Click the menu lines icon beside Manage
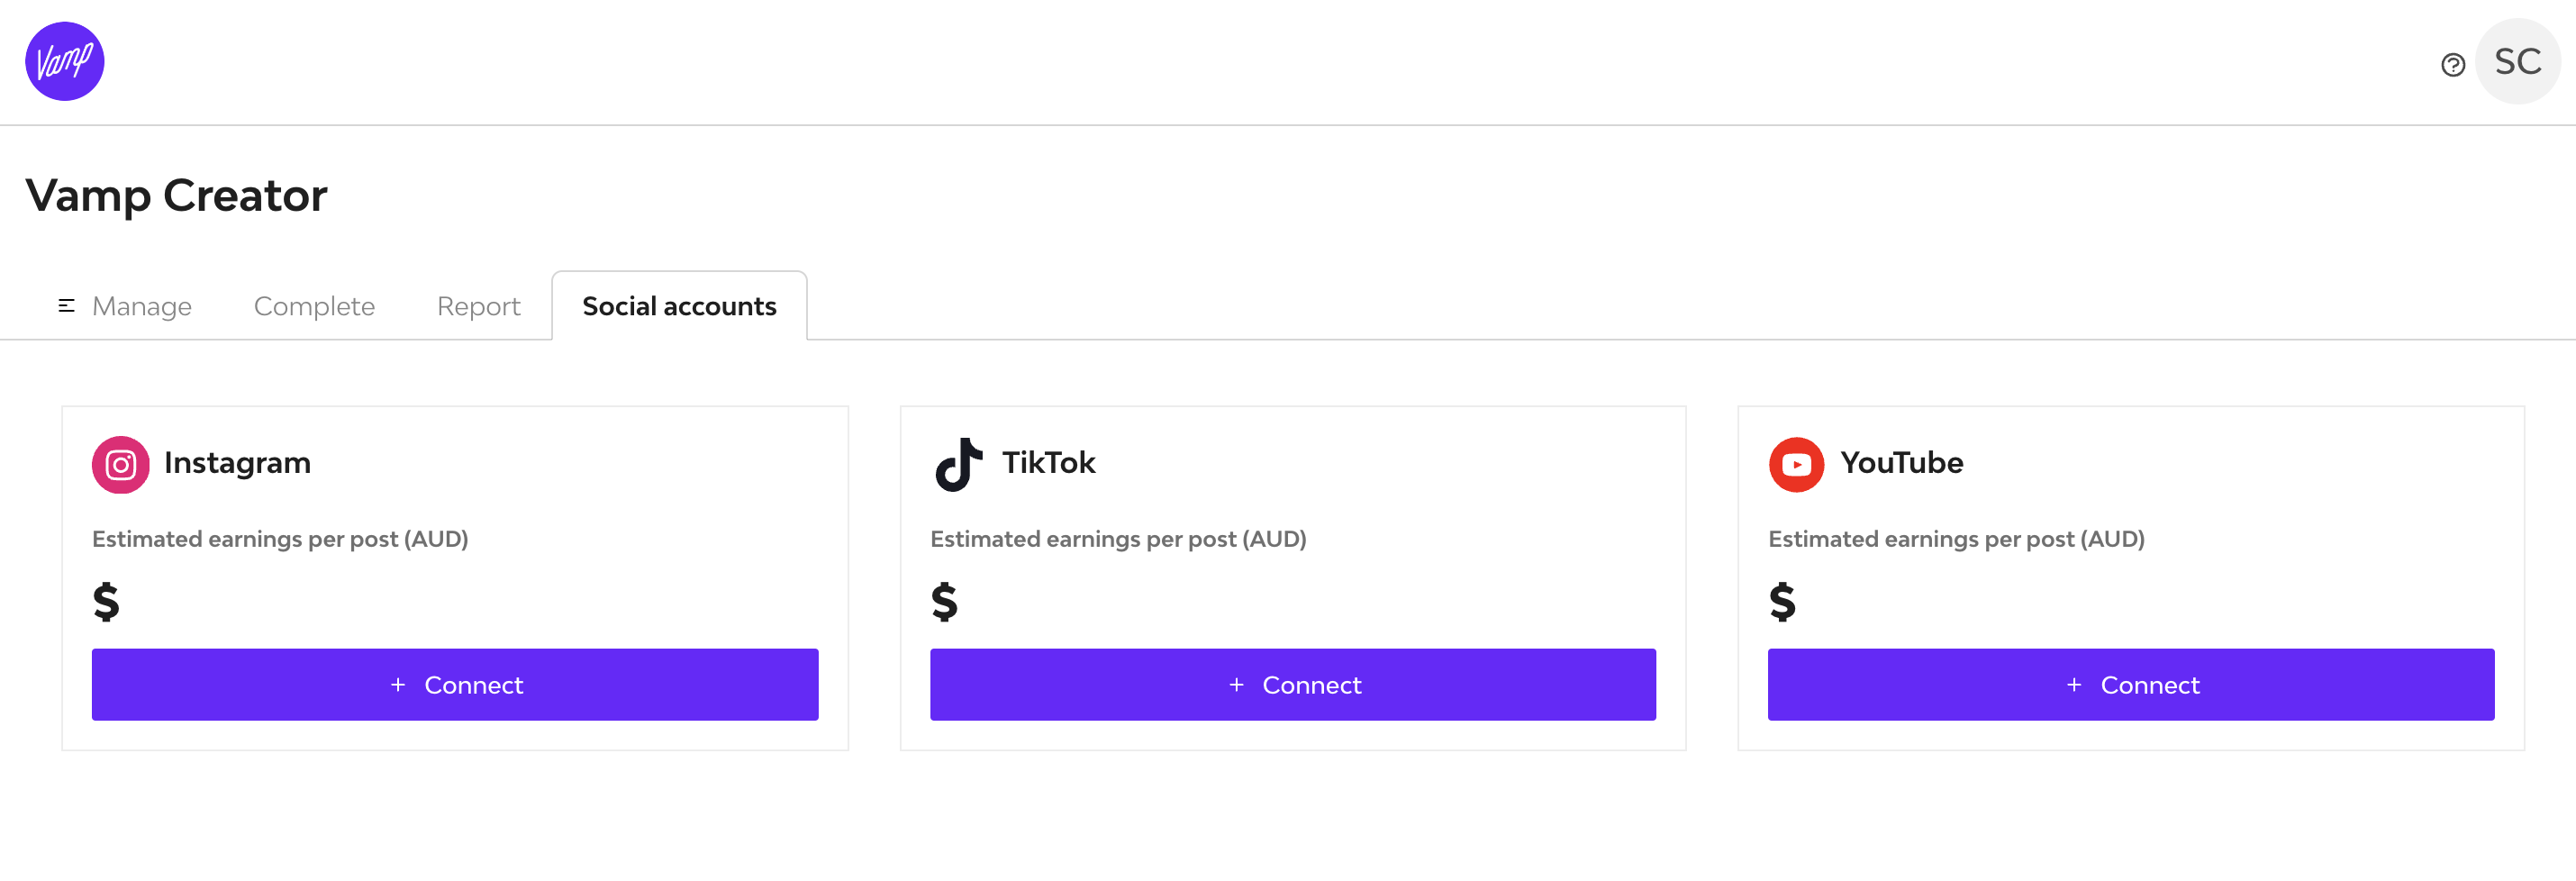Viewport: 2576px width, 881px height. coord(67,306)
